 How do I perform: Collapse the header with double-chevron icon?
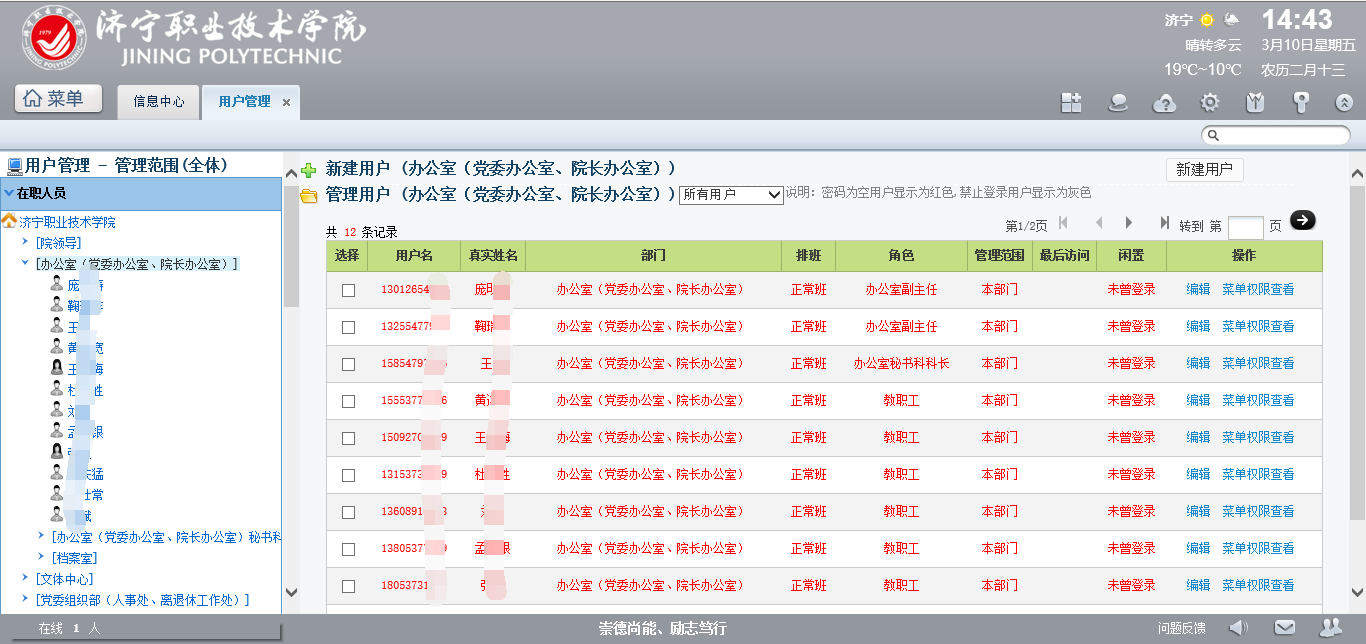[1345, 102]
